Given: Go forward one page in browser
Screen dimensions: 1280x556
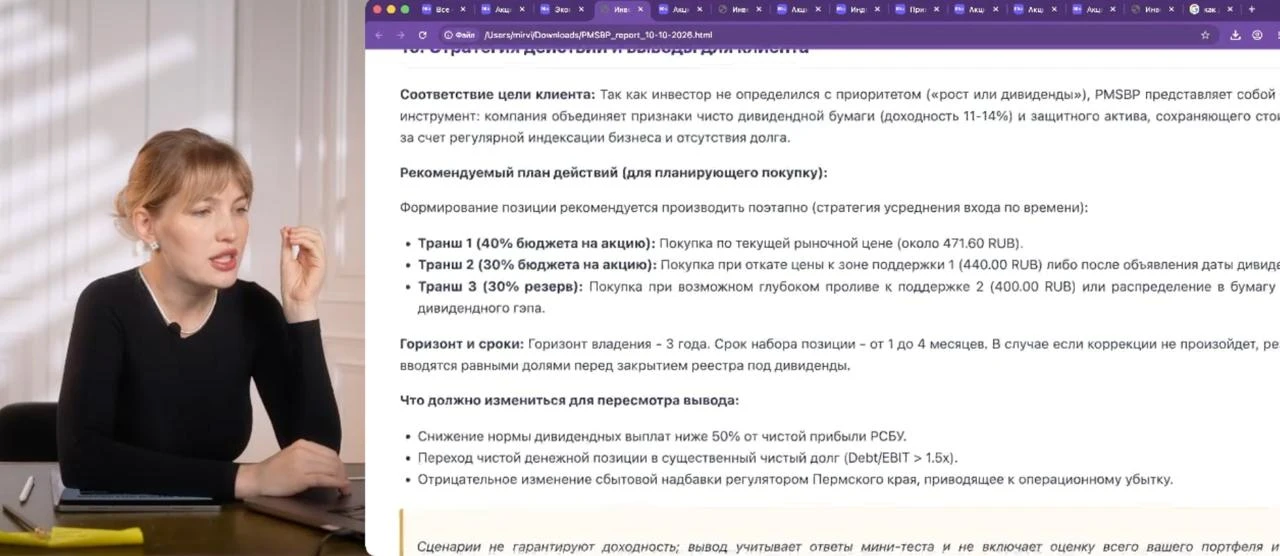Looking at the screenshot, I should coord(399,34).
